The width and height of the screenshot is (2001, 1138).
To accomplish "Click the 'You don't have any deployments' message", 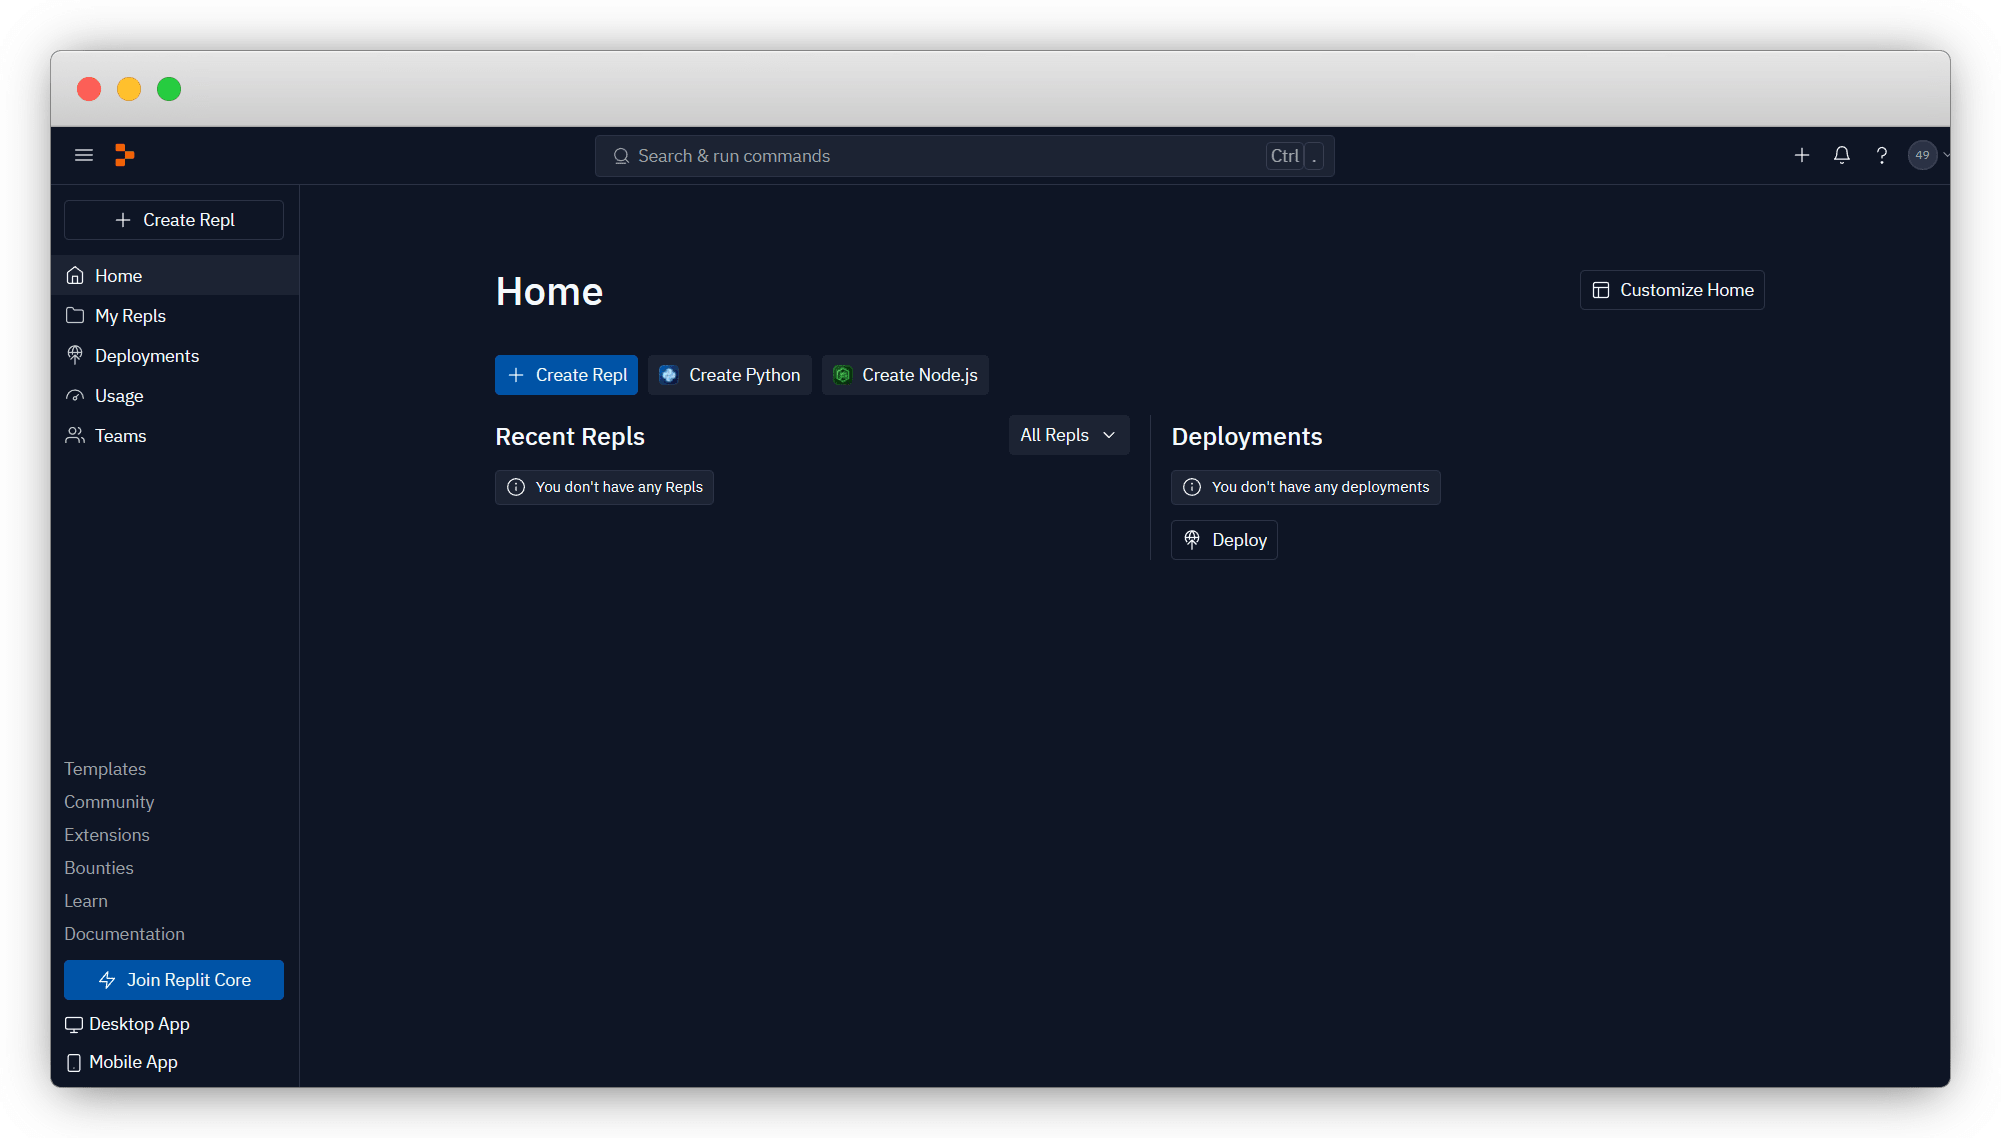I will click(x=1305, y=487).
